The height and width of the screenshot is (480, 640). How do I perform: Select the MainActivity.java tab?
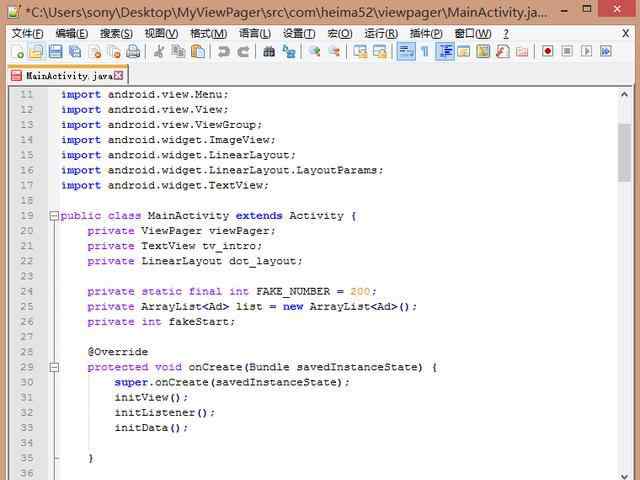pyautogui.click(x=68, y=76)
